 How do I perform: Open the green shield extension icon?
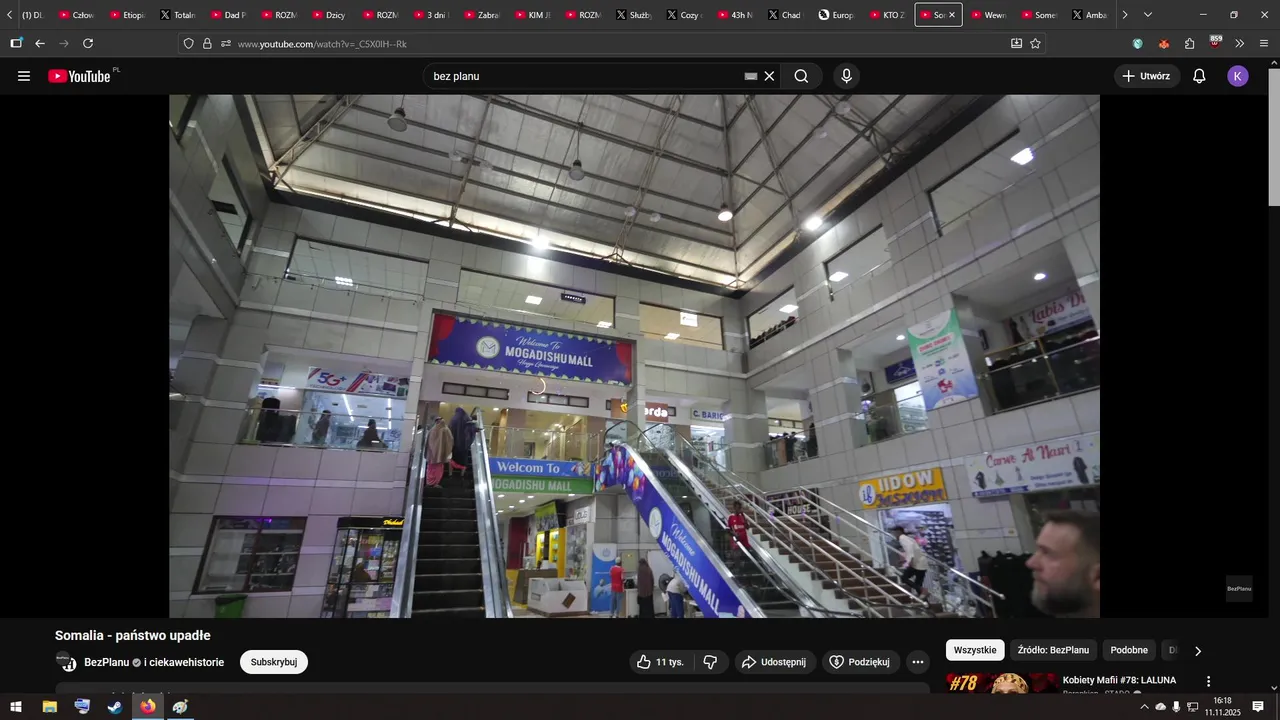click(x=1137, y=44)
